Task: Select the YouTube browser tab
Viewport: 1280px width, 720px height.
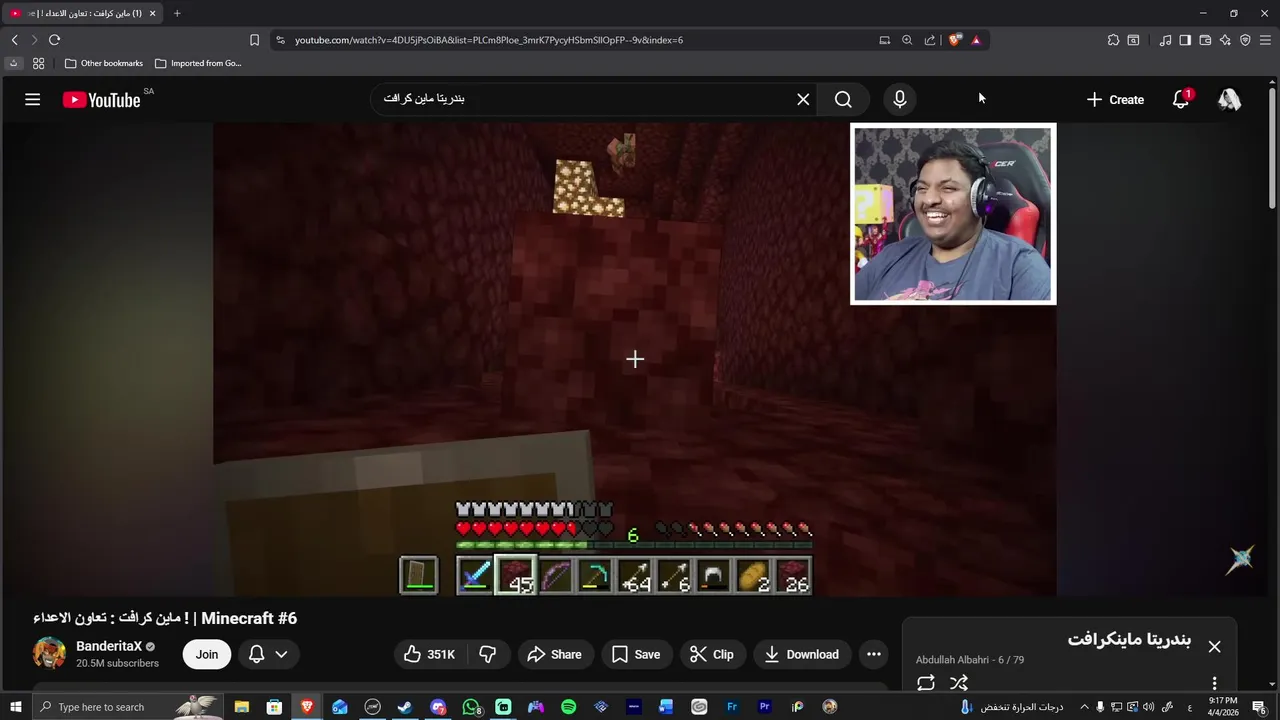Action: point(82,13)
